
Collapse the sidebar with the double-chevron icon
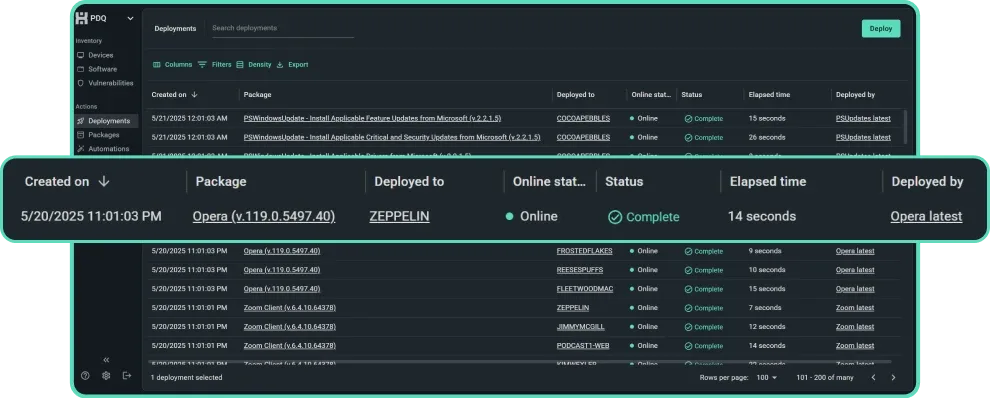tap(106, 359)
